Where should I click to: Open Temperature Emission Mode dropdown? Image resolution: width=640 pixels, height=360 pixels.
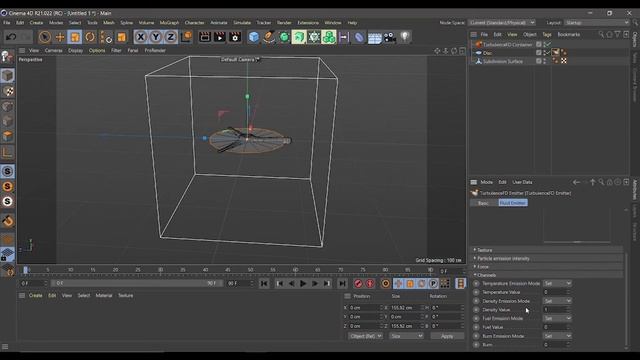click(x=558, y=283)
